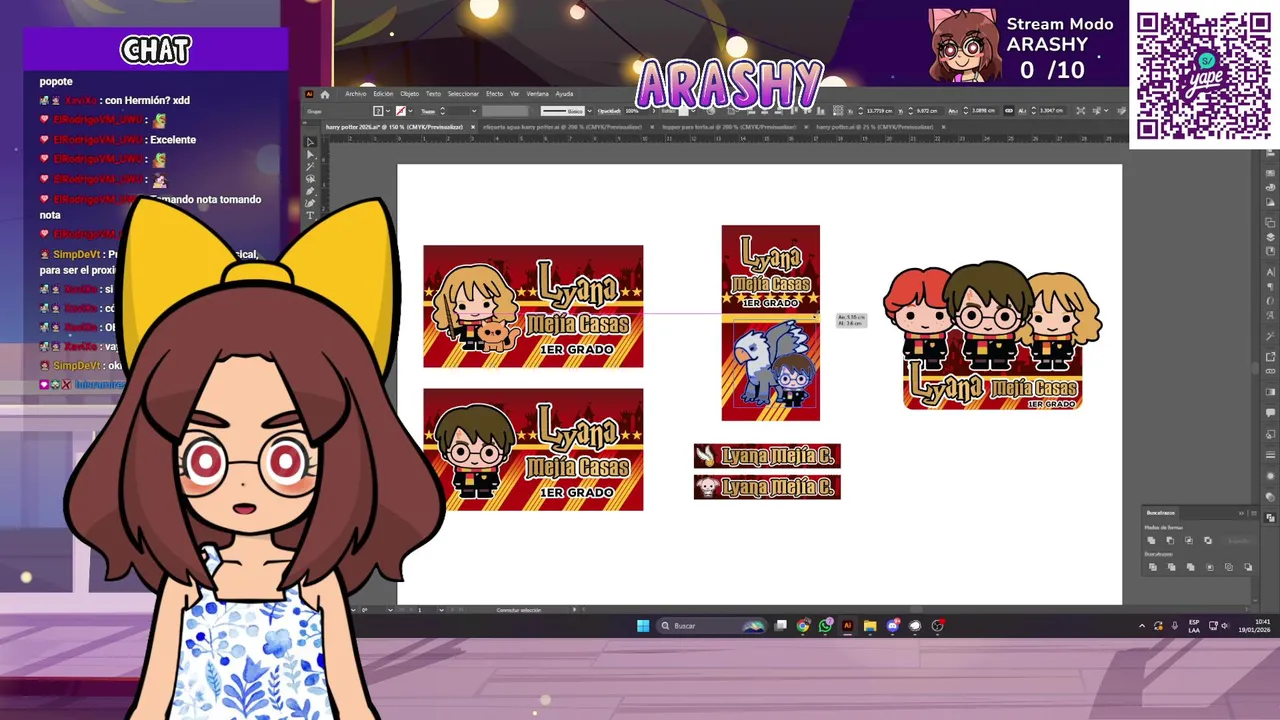Click the Illustrator home icon
This screenshot has width=1280, height=720.
pyautogui.click(x=325, y=94)
